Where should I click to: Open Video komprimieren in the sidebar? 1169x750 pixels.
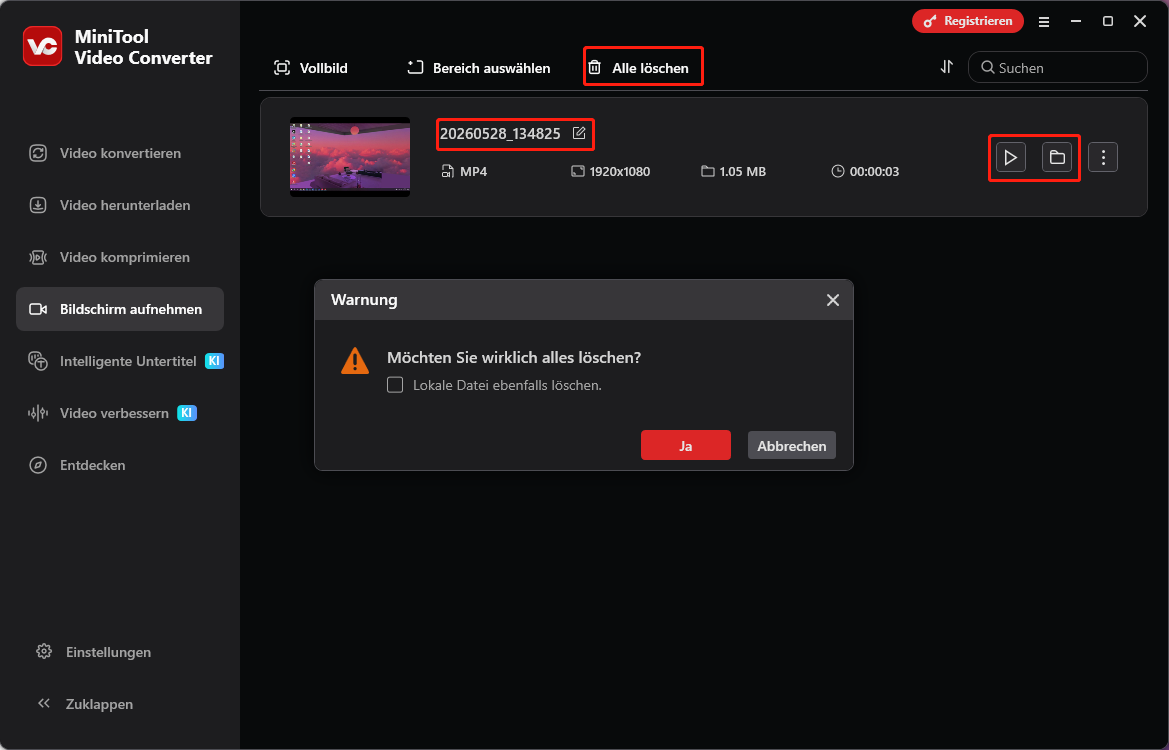pyautogui.click(x=119, y=257)
